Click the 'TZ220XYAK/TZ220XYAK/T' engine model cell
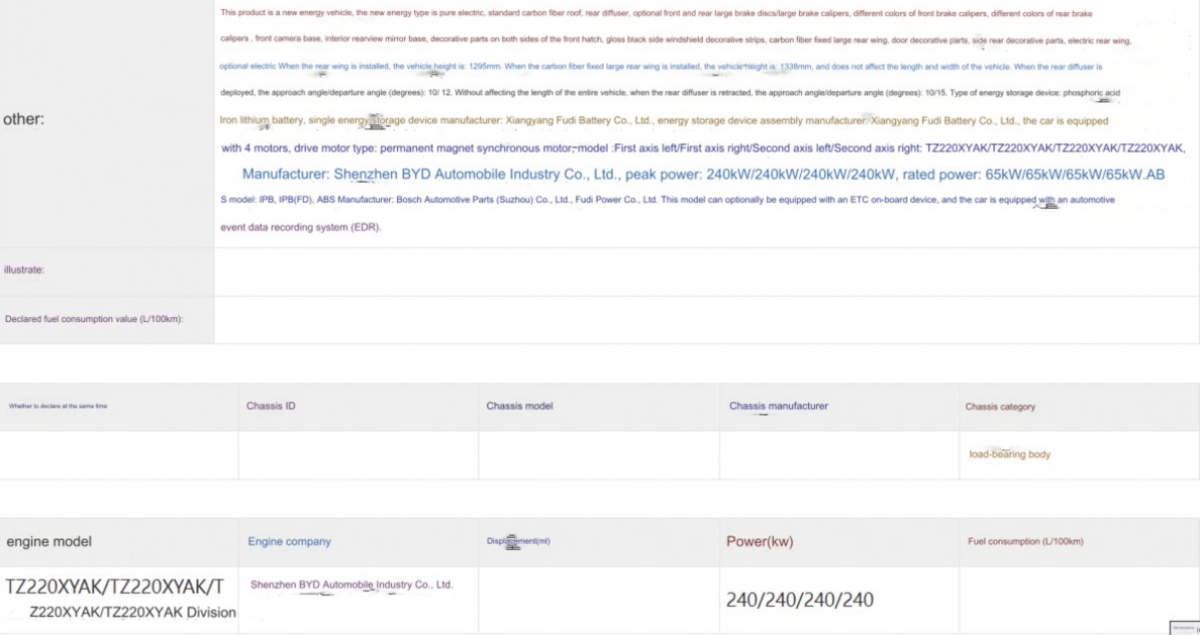The image size is (1200, 635). pos(115,587)
